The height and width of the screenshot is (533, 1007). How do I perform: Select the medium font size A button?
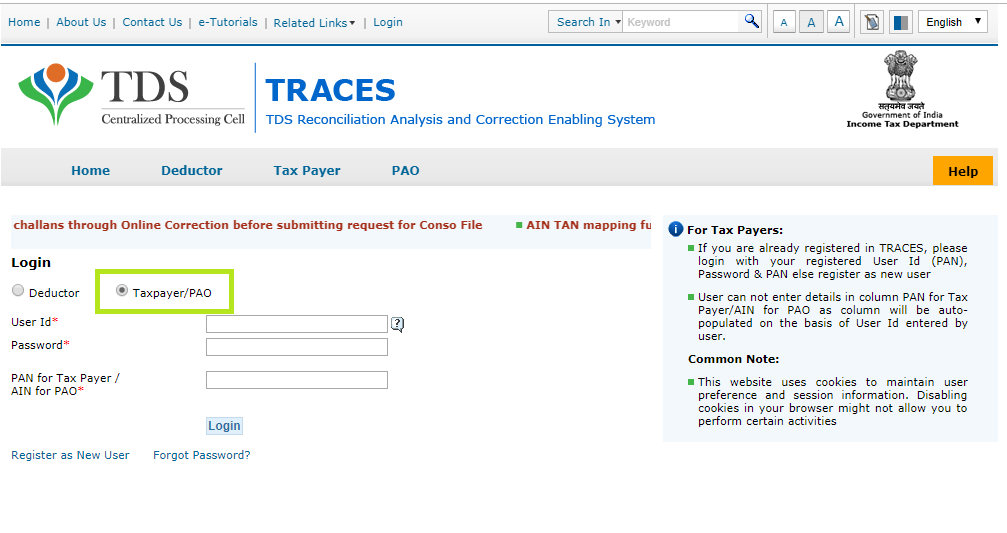(x=811, y=22)
